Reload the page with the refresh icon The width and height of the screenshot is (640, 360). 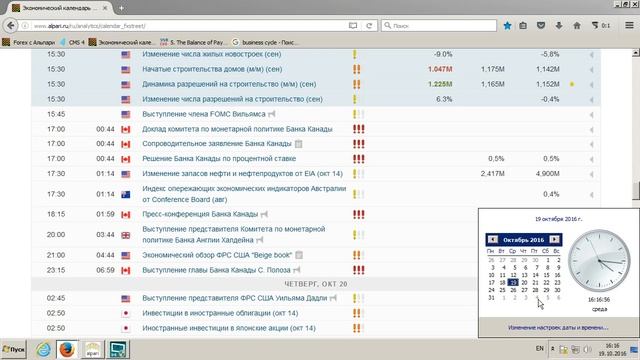pos(369,26)
